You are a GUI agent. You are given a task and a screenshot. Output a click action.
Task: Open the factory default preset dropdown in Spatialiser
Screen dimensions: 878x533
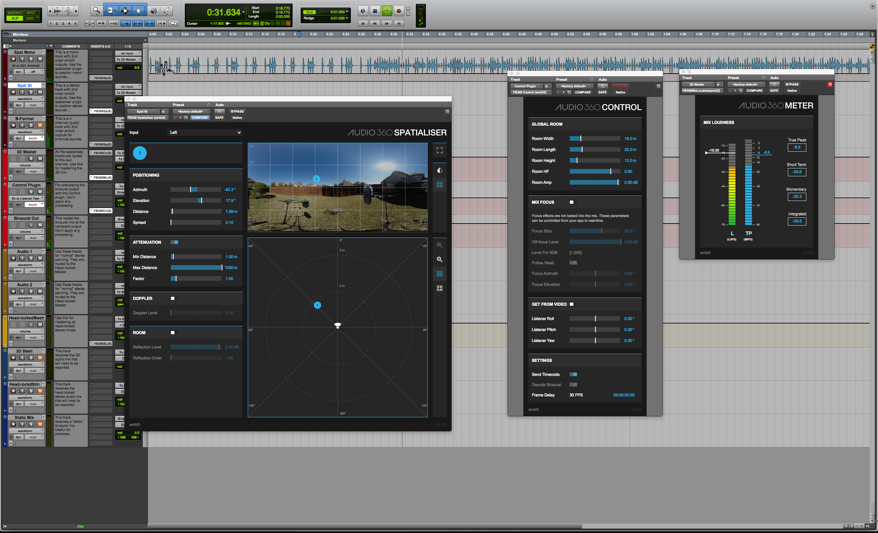pyautogui.click(x=190, y=111)
